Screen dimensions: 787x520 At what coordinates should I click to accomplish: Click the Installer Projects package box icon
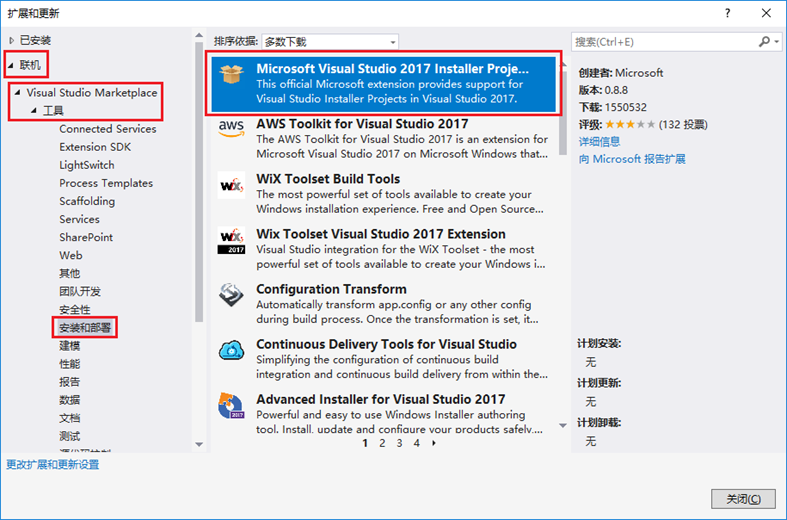pyautogui.click(x=231, y=74)
